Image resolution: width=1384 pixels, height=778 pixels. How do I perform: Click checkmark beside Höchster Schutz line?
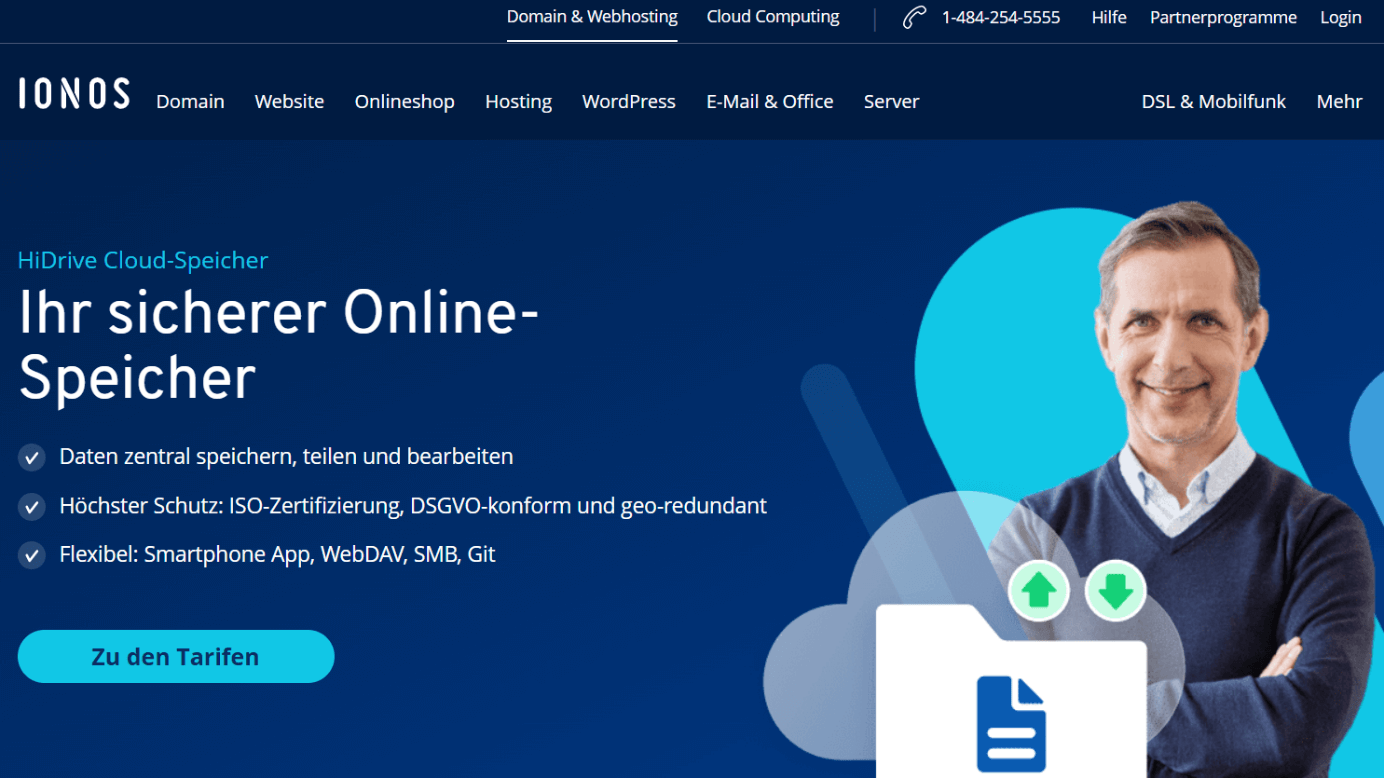pyautogui.click(x=32, y=507)
